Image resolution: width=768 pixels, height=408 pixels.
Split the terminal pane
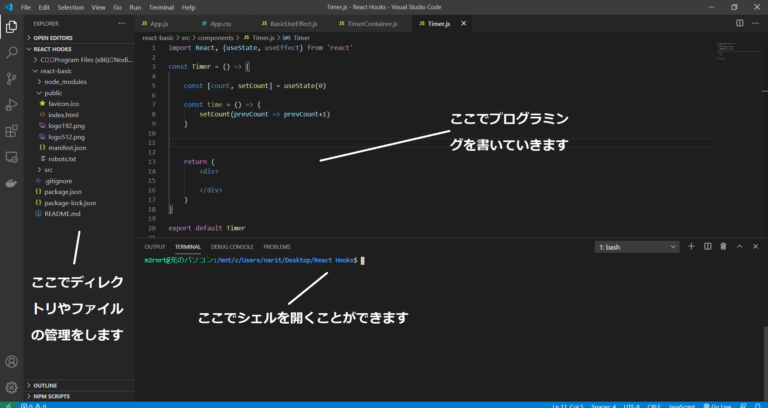pos(707,246)
